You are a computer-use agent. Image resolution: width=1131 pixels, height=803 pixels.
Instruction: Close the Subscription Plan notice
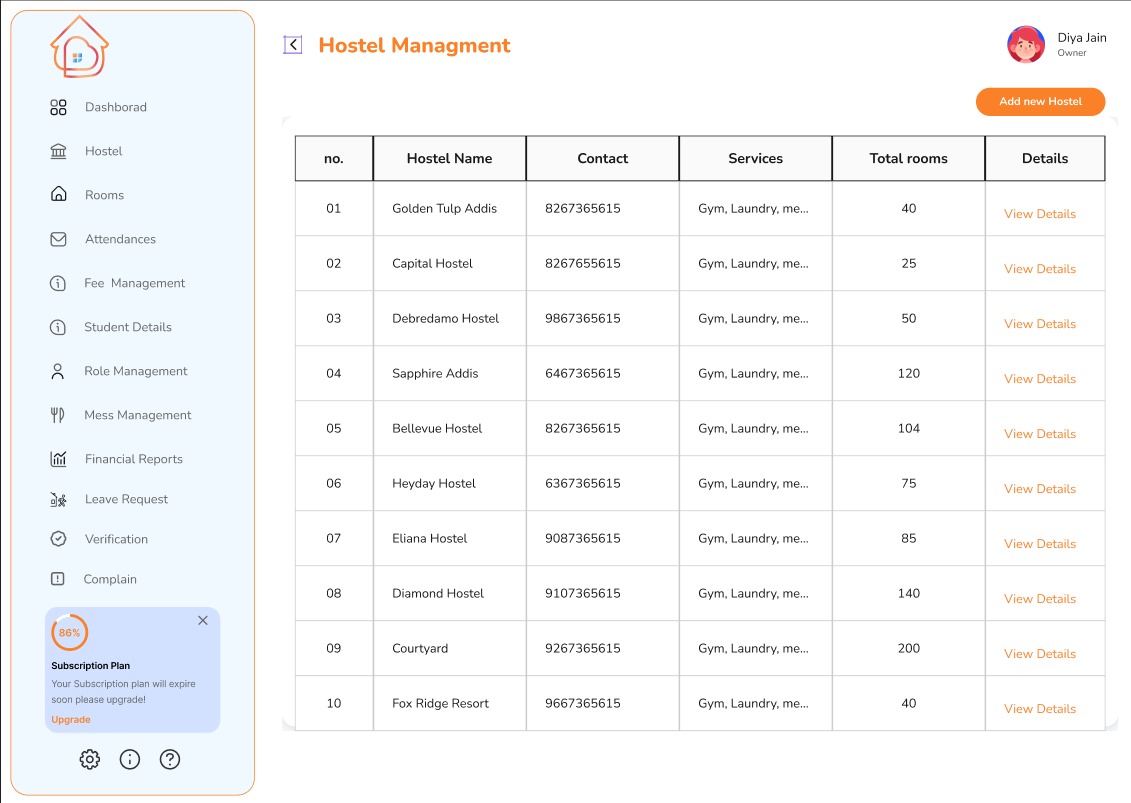(203, 621)
